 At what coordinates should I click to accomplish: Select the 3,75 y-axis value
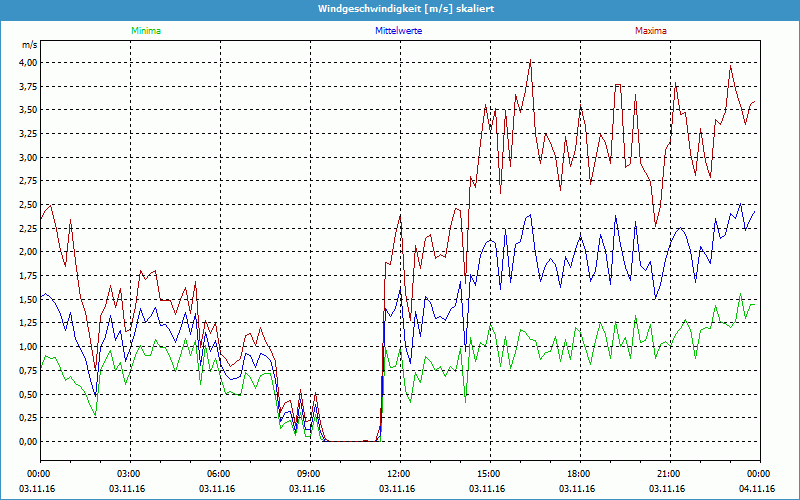point(29,87)
